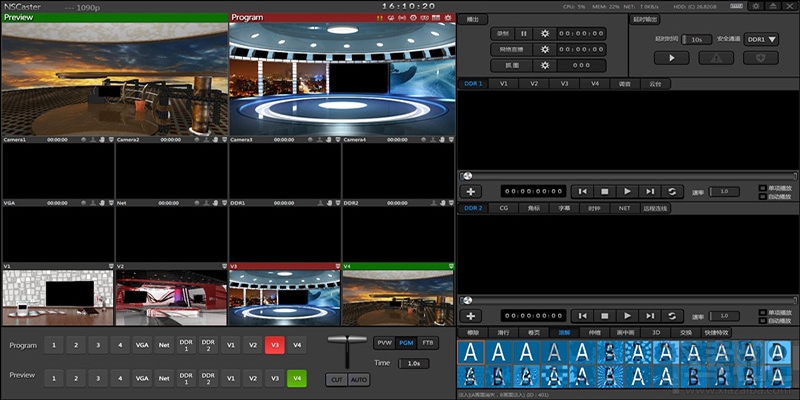Toggle loop icon in DDR 1 player
This screenshot has height=400, width=800.
[673, 191]
